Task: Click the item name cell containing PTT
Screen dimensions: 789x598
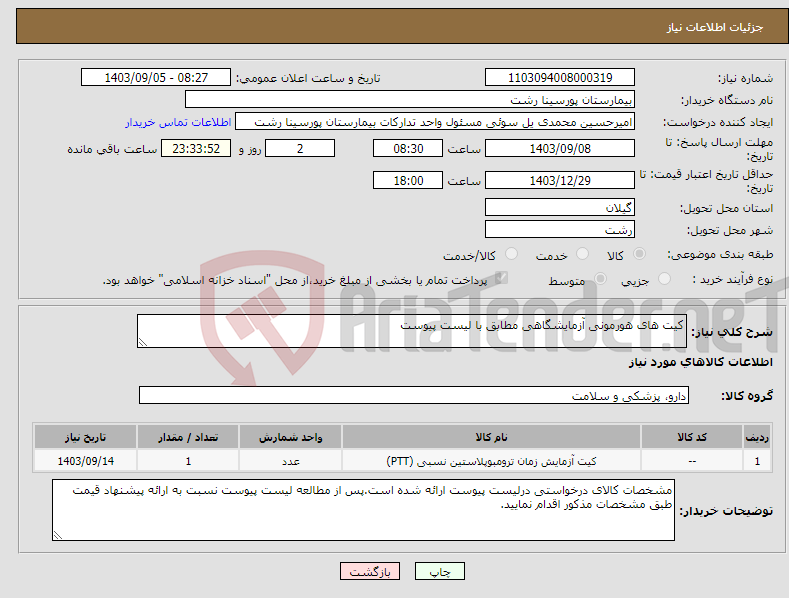Action: coord(491,461)
